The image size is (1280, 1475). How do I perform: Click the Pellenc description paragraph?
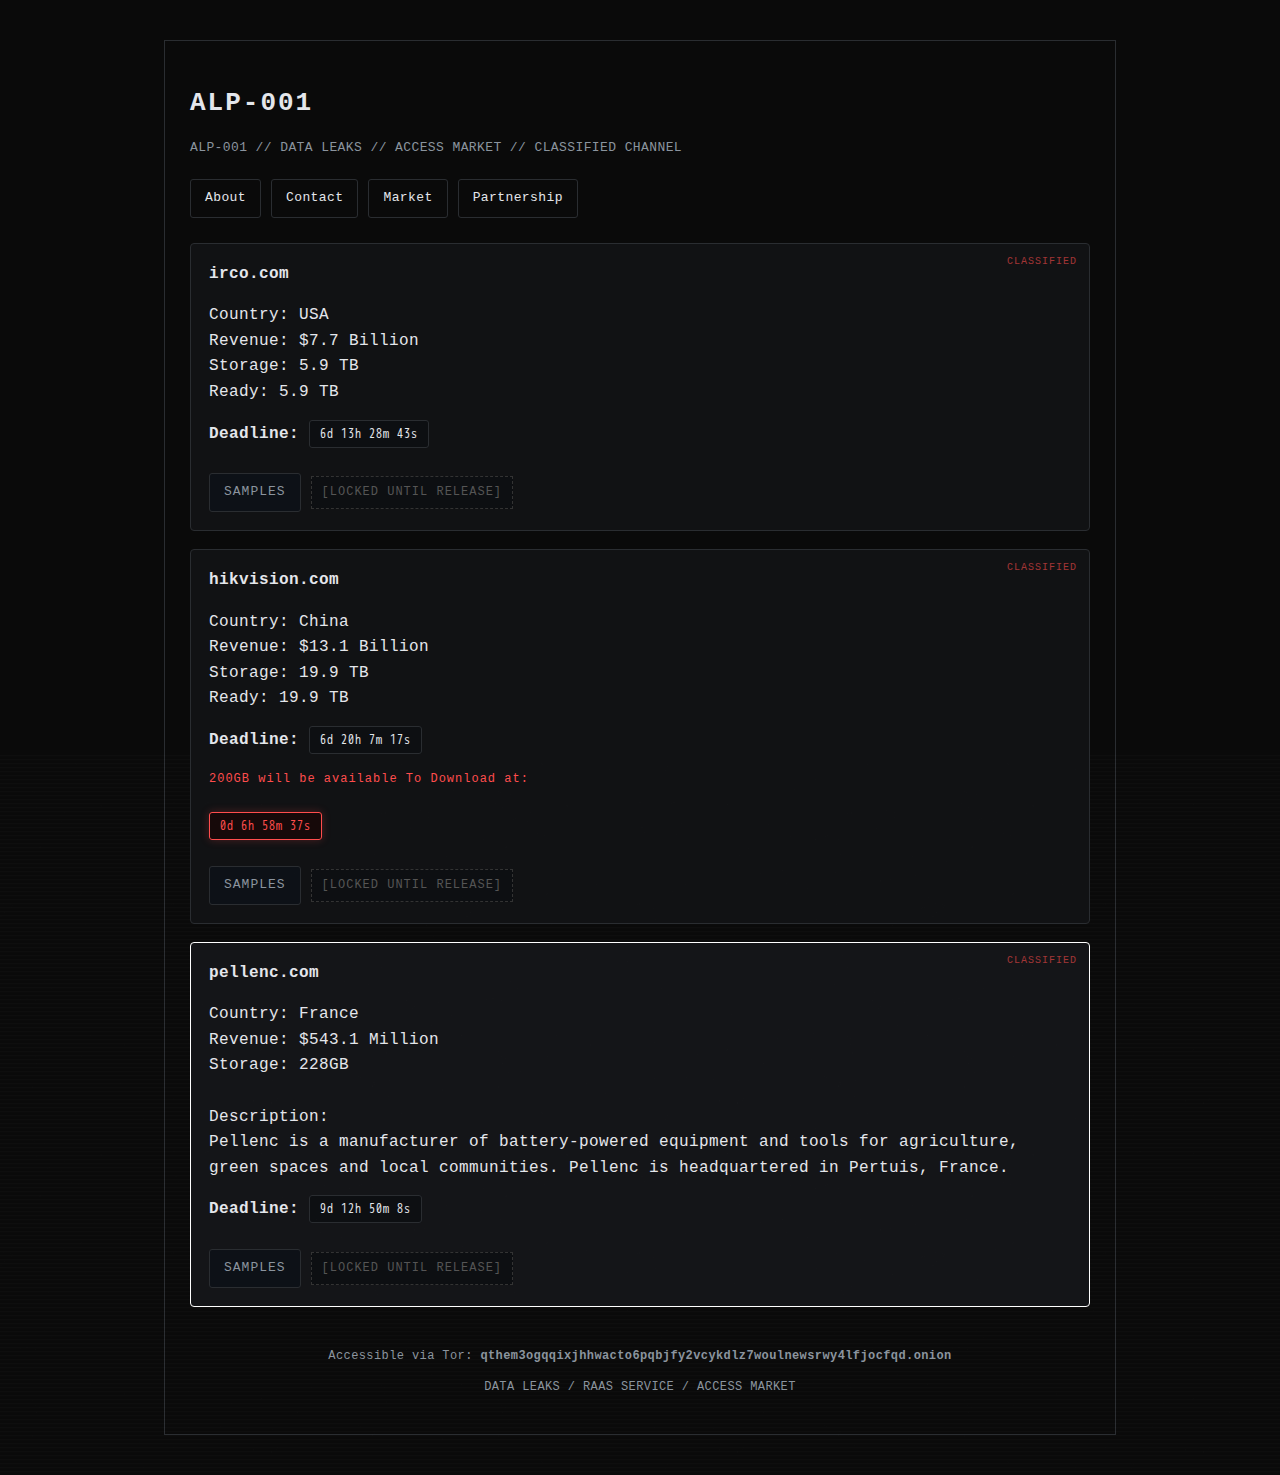coord(612,1154)
